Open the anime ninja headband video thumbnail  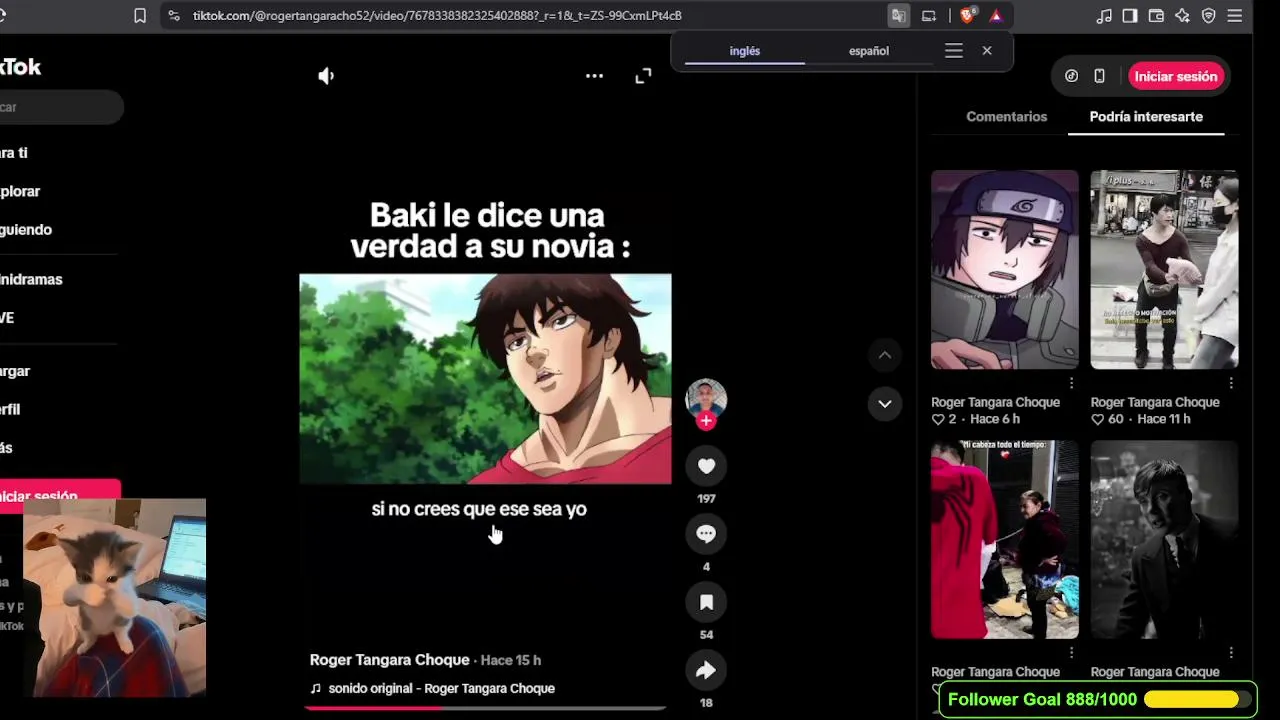click(1005, 270)
